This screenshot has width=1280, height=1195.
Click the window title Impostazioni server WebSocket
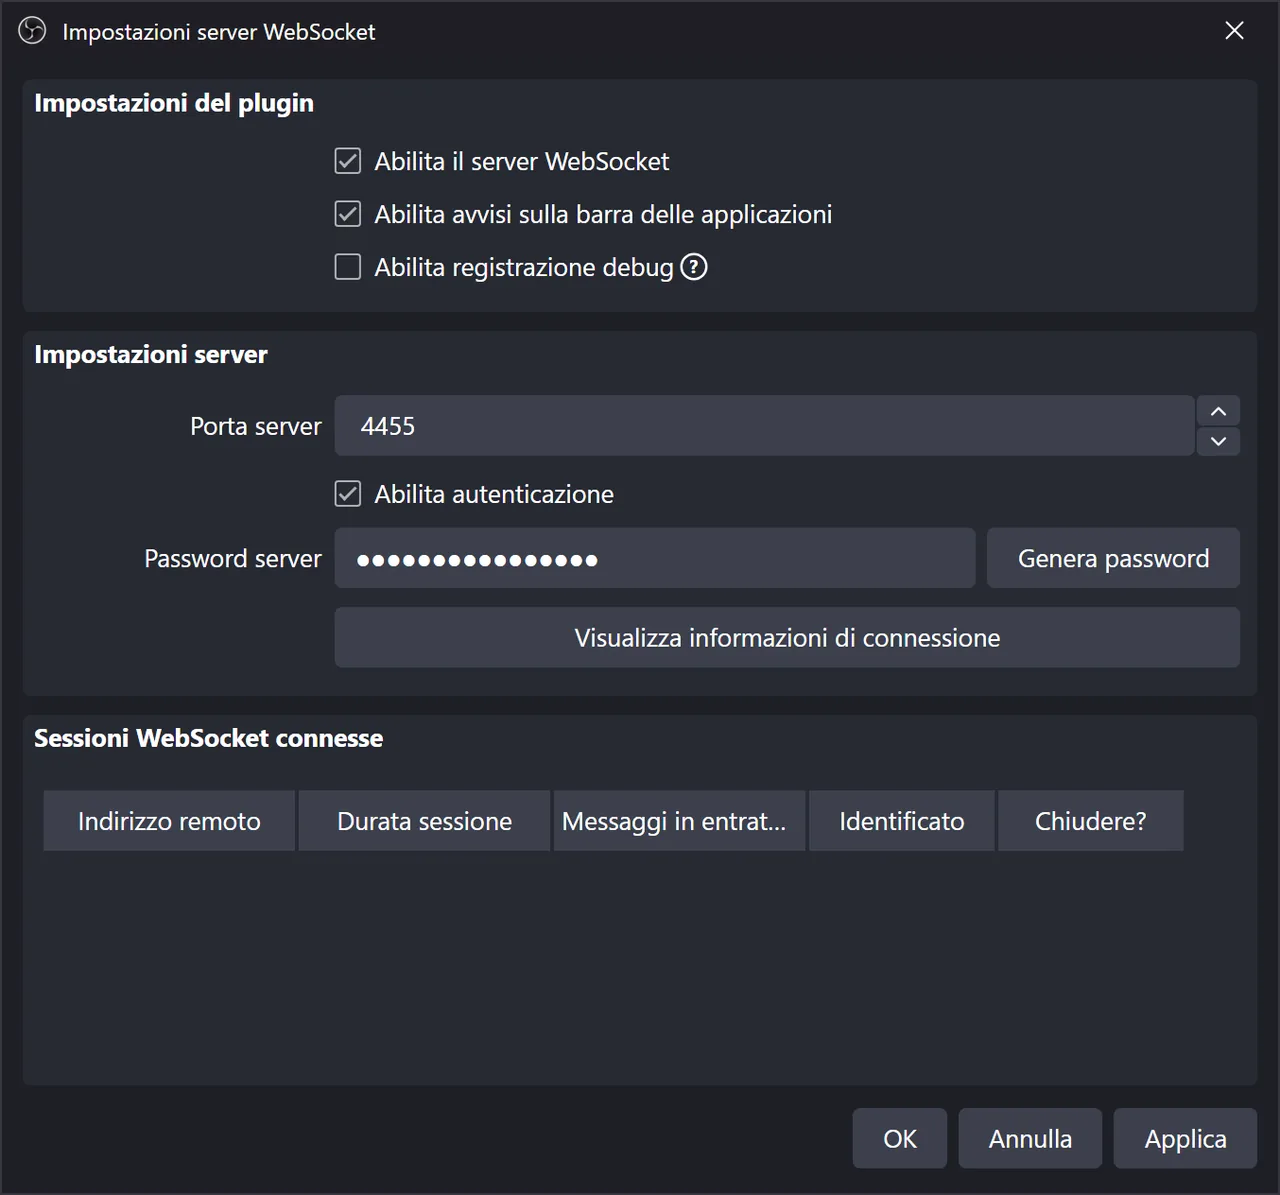point(219,32)
